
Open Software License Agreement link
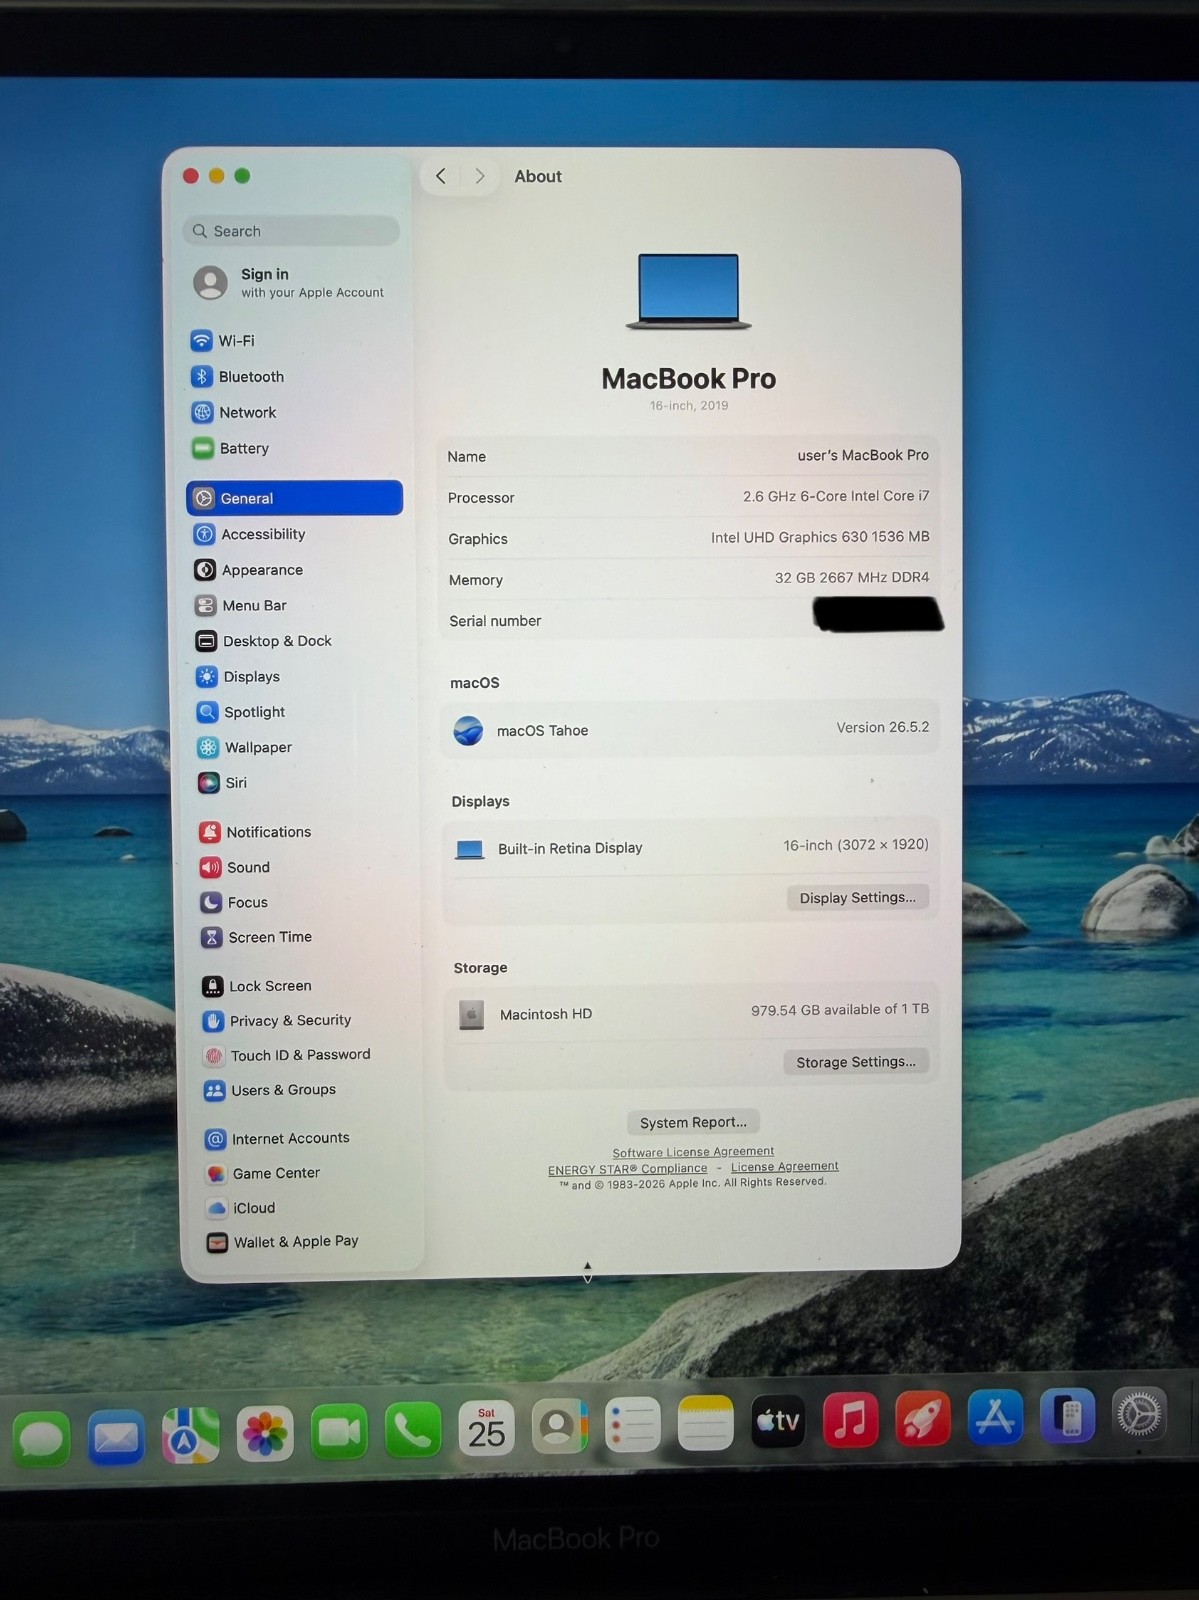coord(693,1152)
